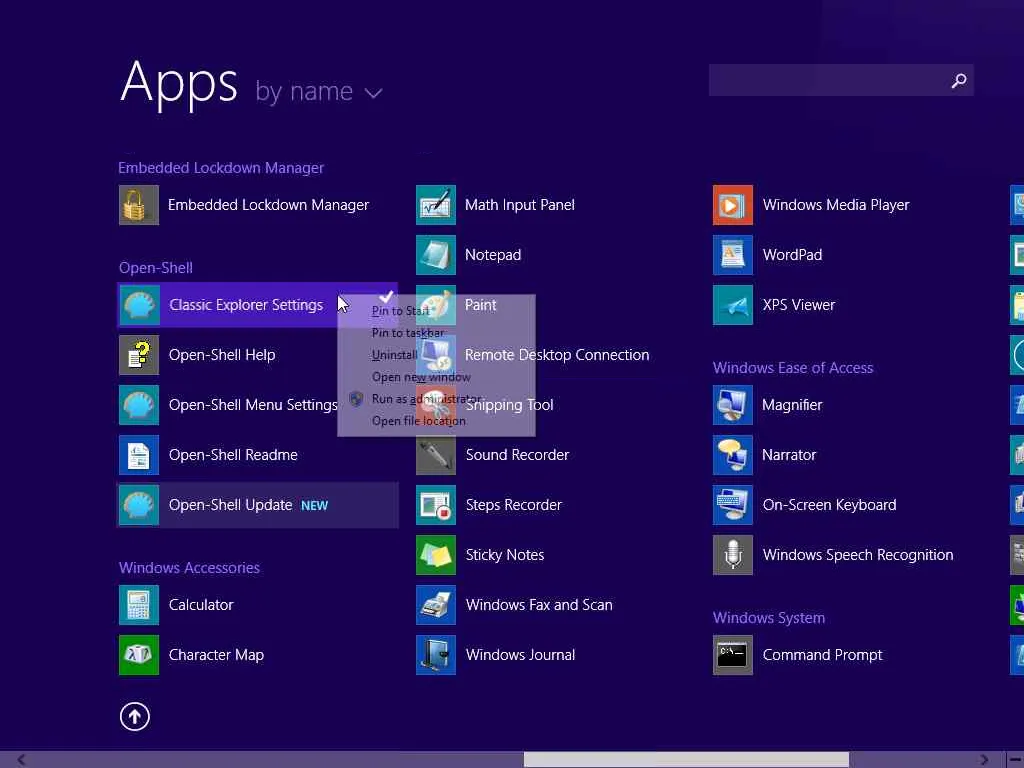This screenshot has width=1024, height=768.
Task: Open the Open-Shell Readme document icon
Action: pyautogui.click(x=138, y=455)
